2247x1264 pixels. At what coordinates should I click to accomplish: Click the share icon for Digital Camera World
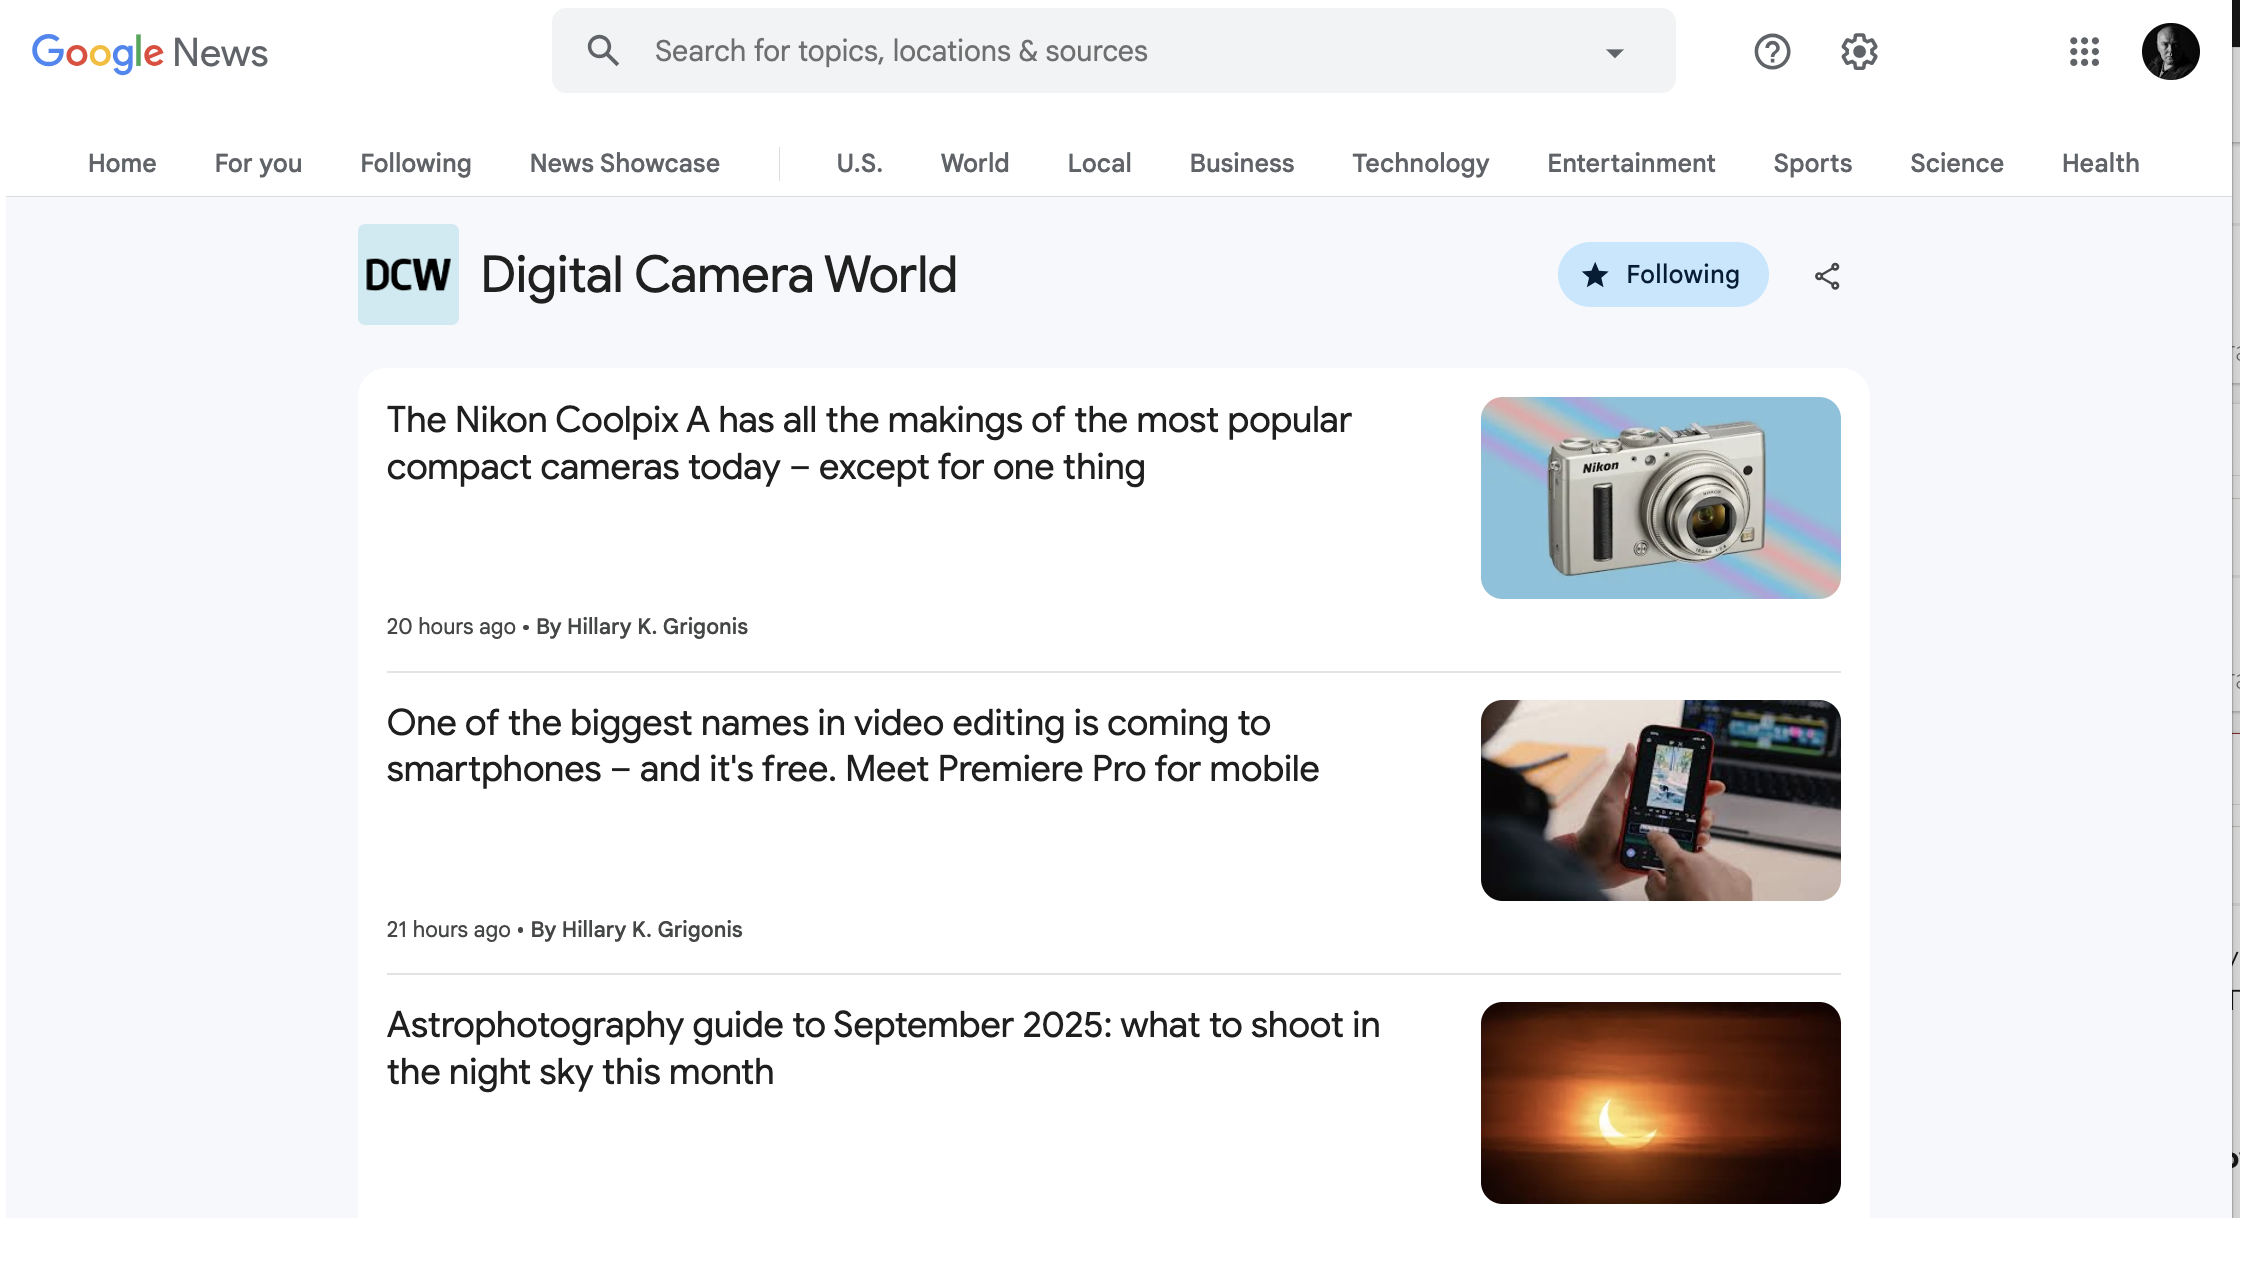(1827, 276)
